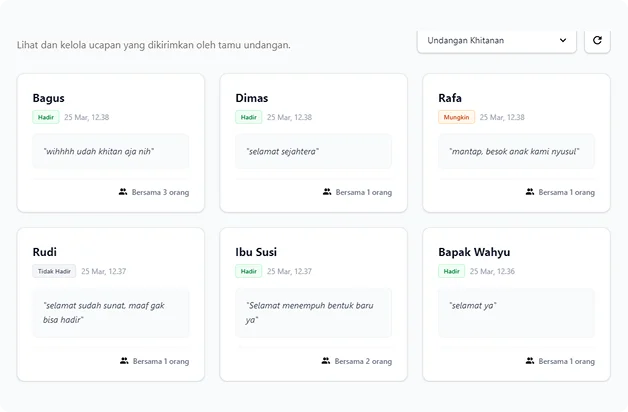The image size is (628, 412).
Task: Click the people icon in Rudi card
Action: tap(124, 361)
